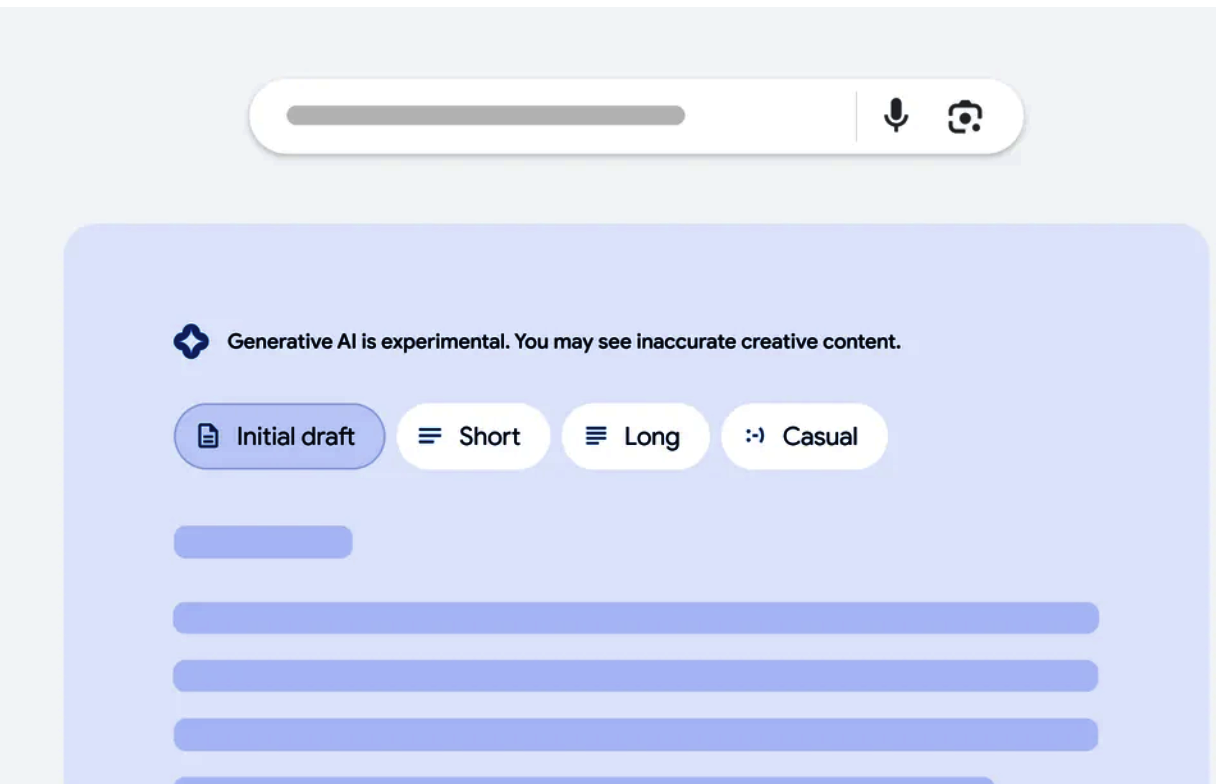Click the document icon inside Initial draft chip
The image size is (1216, 784).
(208, 437)
